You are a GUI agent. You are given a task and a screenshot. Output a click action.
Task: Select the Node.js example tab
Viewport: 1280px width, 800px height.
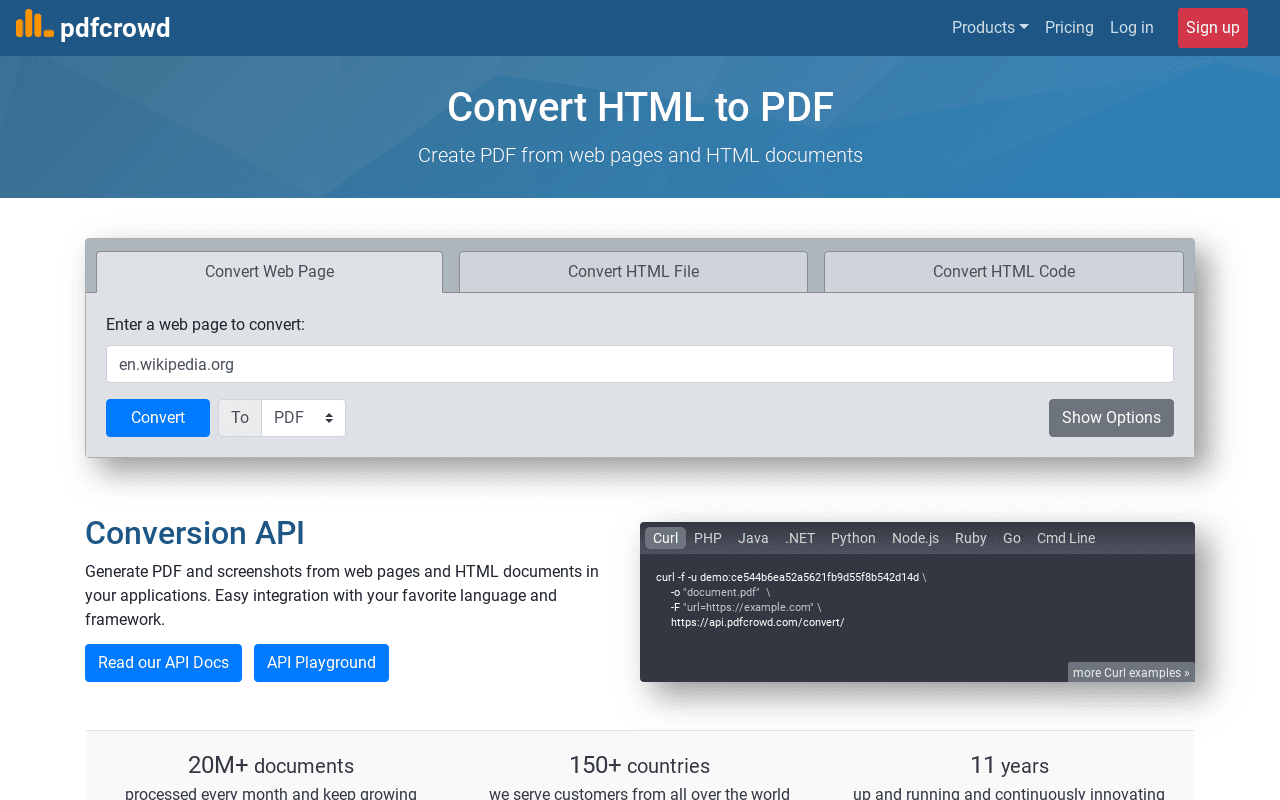point(914,538)
